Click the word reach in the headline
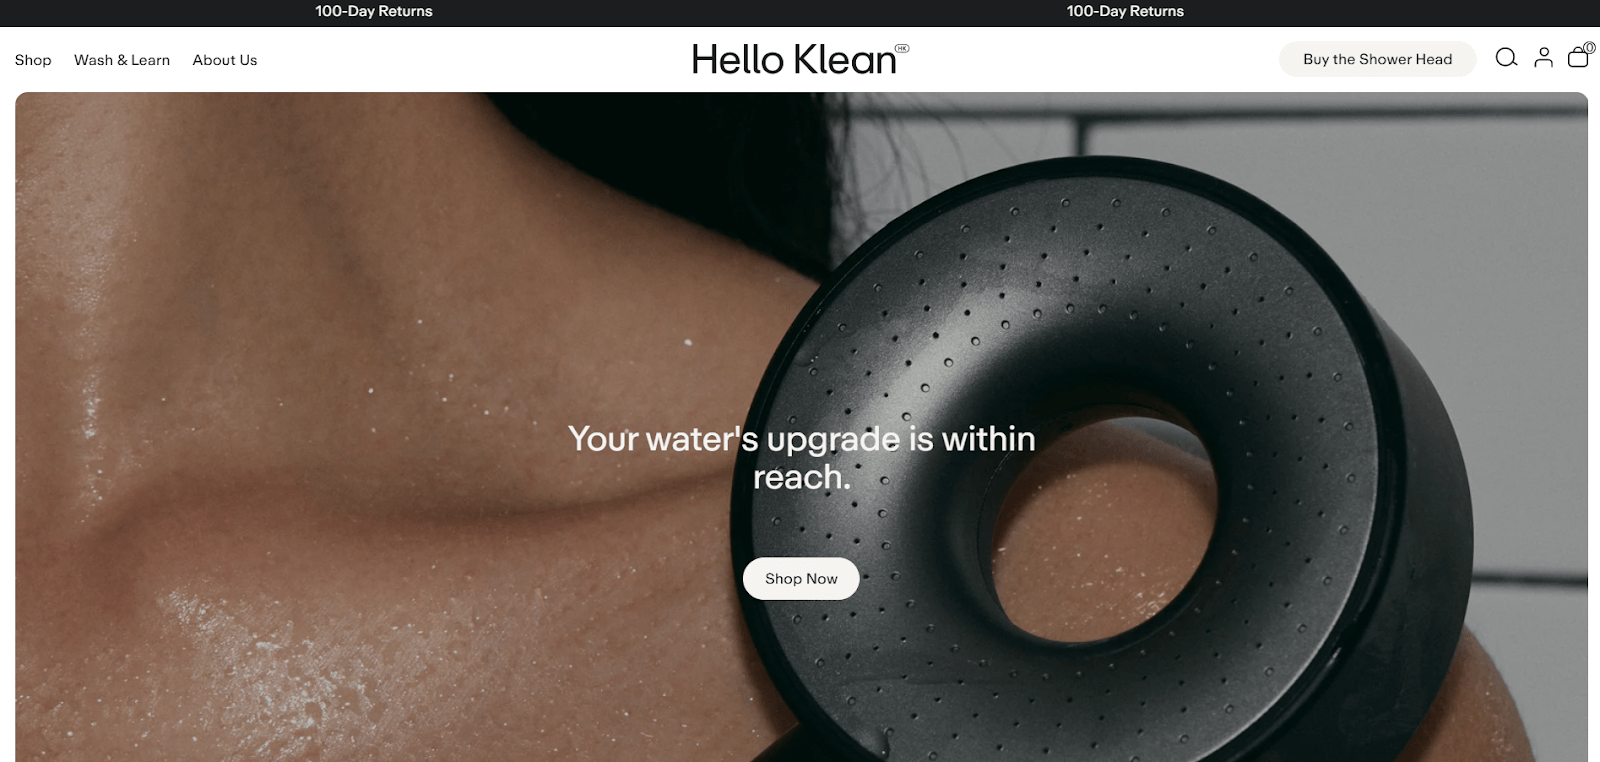Screen dimensions: 1600x762 click(801, 478)
